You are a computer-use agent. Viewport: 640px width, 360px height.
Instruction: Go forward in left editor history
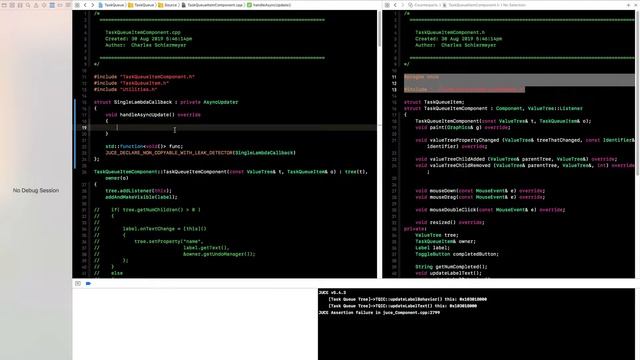(92, 5)
